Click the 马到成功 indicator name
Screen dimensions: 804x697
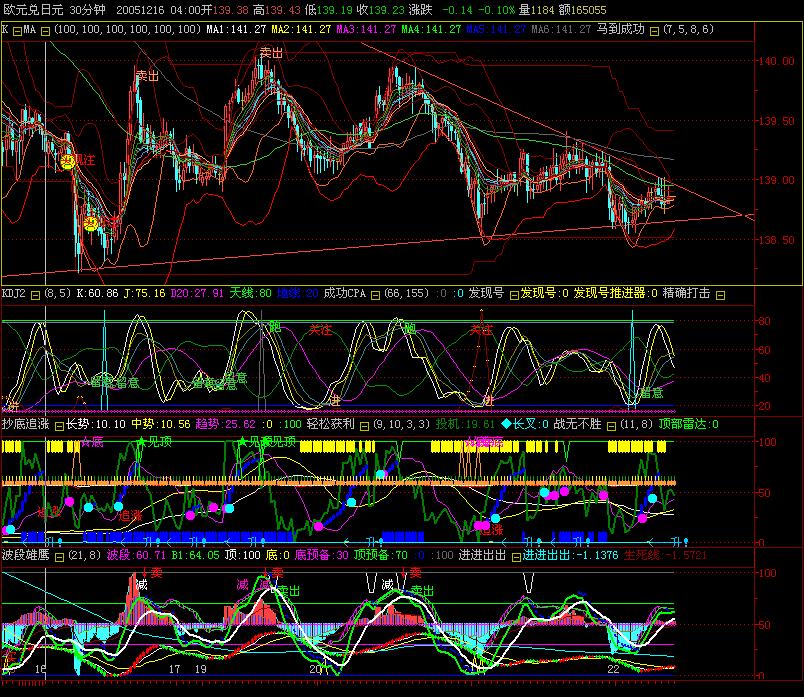click(620, 29)
